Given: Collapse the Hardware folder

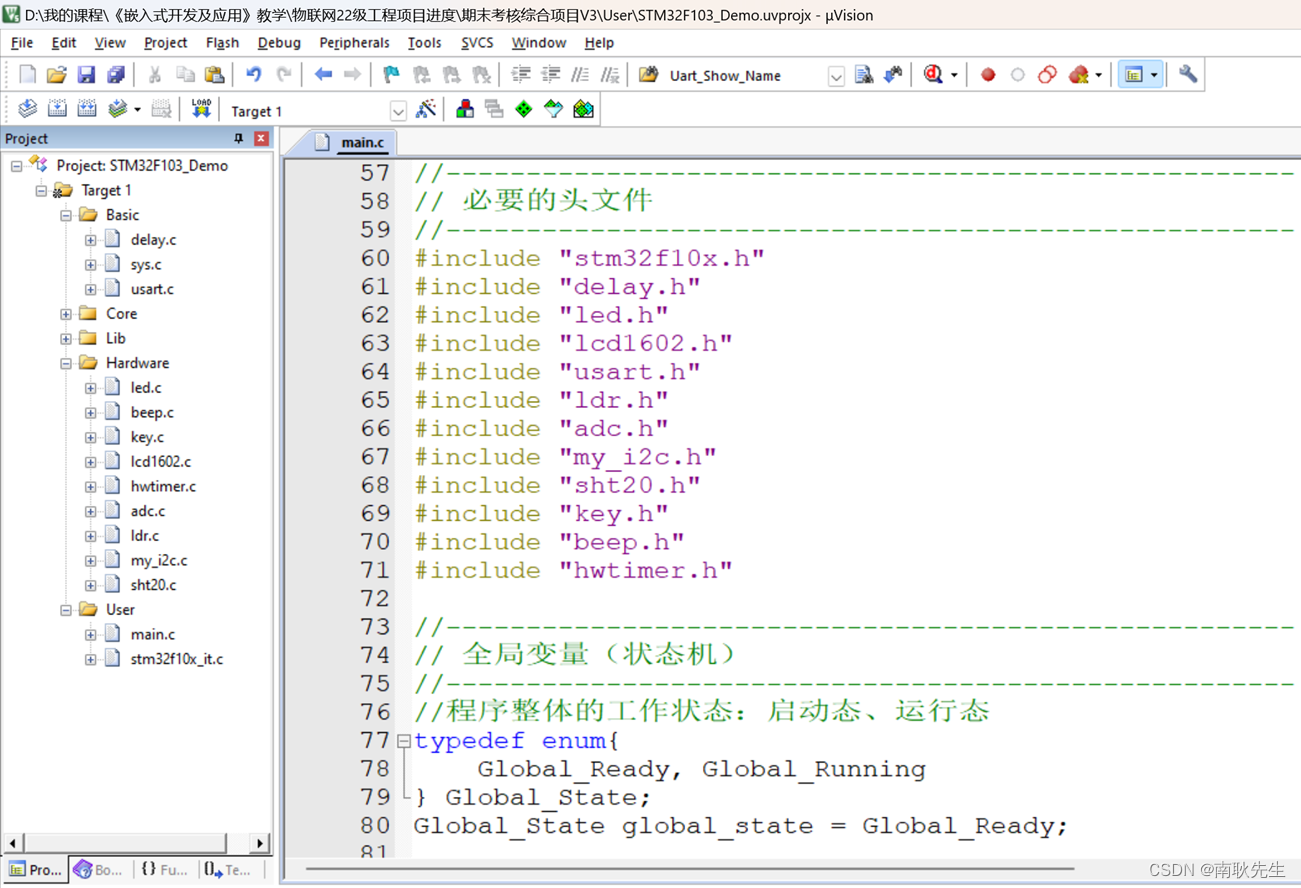Looking at the screenshot, I should click(x=66, y=363).
